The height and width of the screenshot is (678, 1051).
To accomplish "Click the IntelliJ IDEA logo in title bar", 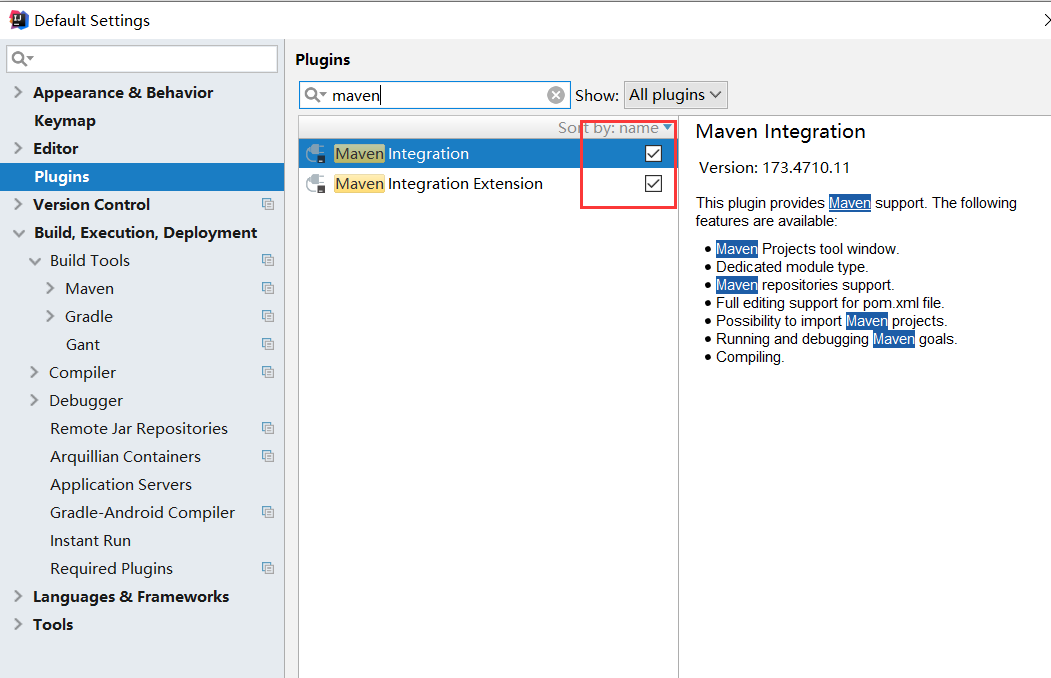I will pyautogui.click(x=18, y=18).
